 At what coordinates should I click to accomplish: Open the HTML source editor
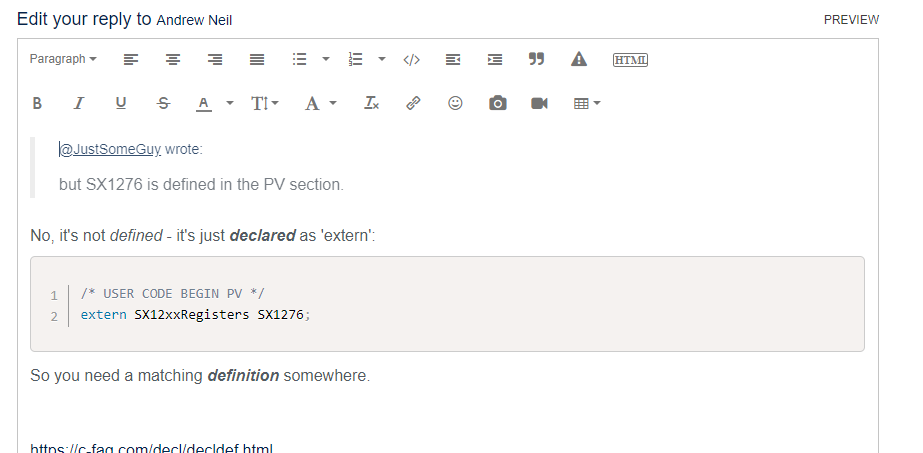630,60
